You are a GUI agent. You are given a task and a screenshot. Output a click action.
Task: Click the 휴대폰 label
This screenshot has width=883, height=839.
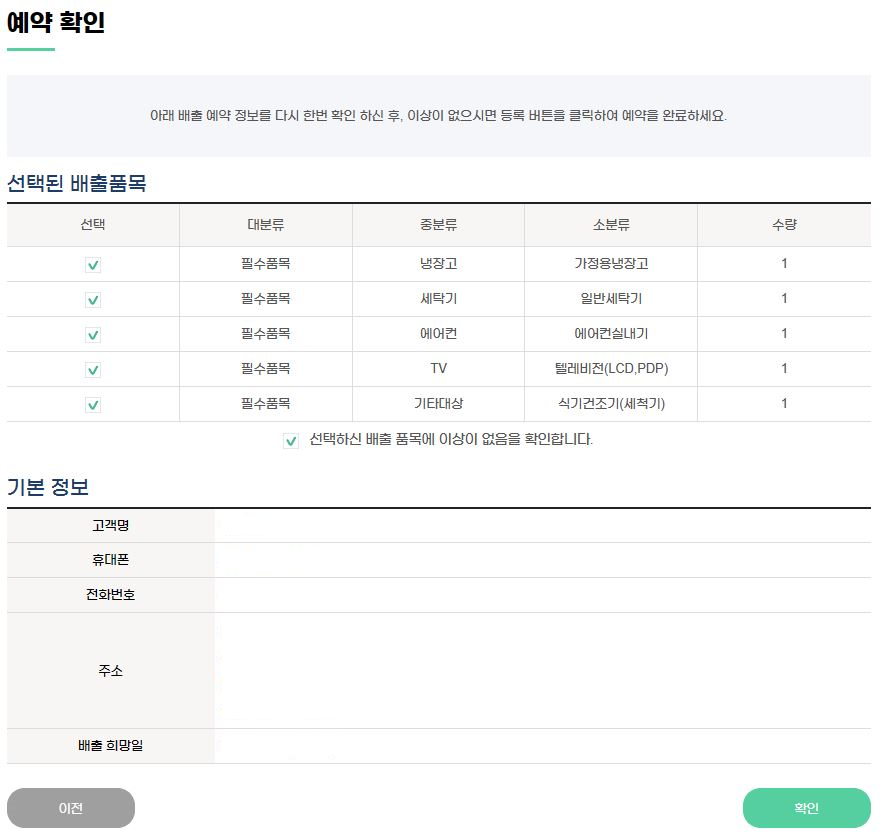tap(110, 560)
